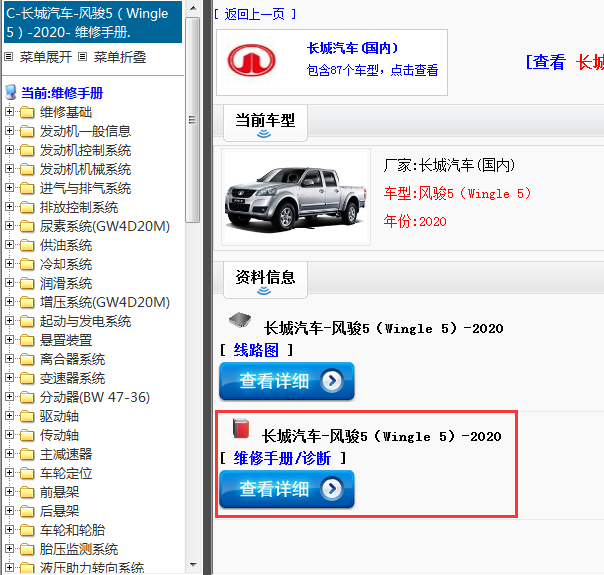This screenshot has height=575, width=604.
Task: Select the 供油系统 tree entry
Action: click(x=66, y=245)
